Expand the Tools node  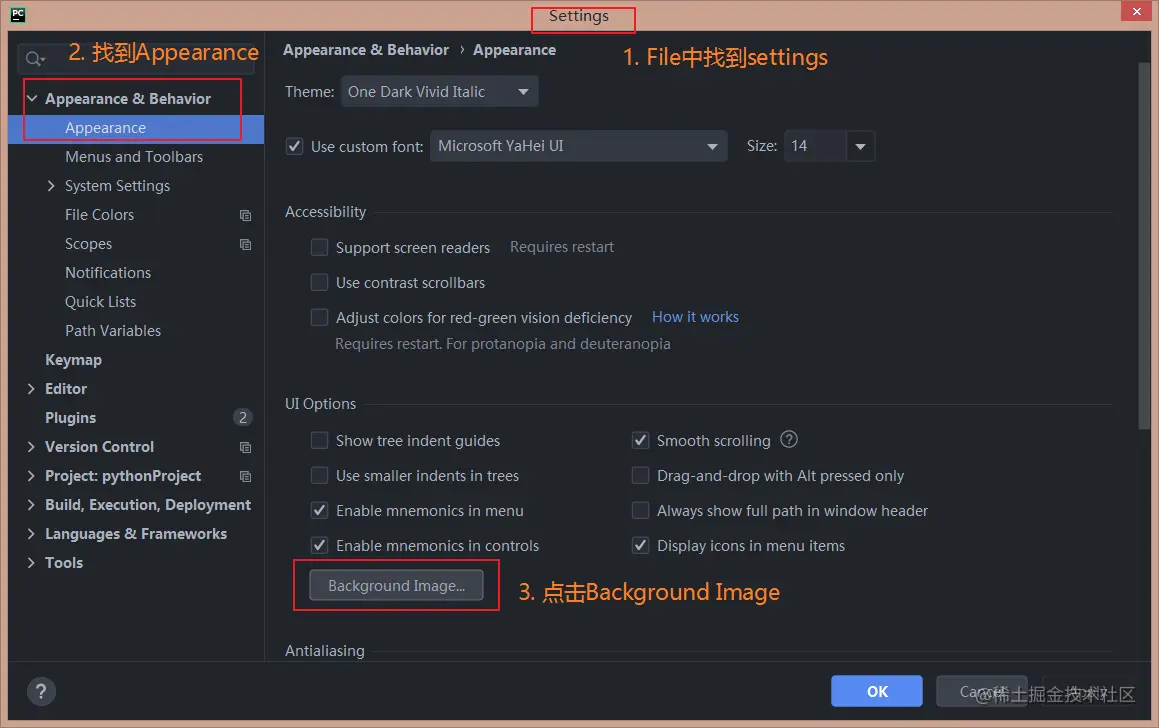point(31,563)
